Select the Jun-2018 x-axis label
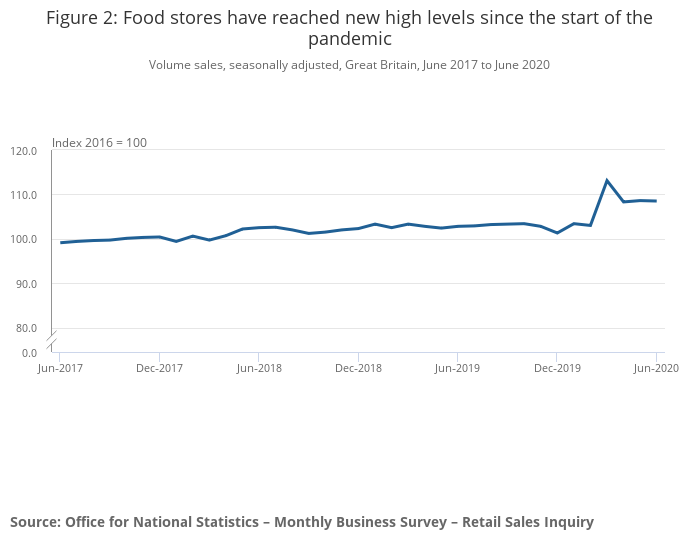 point(258,368)
